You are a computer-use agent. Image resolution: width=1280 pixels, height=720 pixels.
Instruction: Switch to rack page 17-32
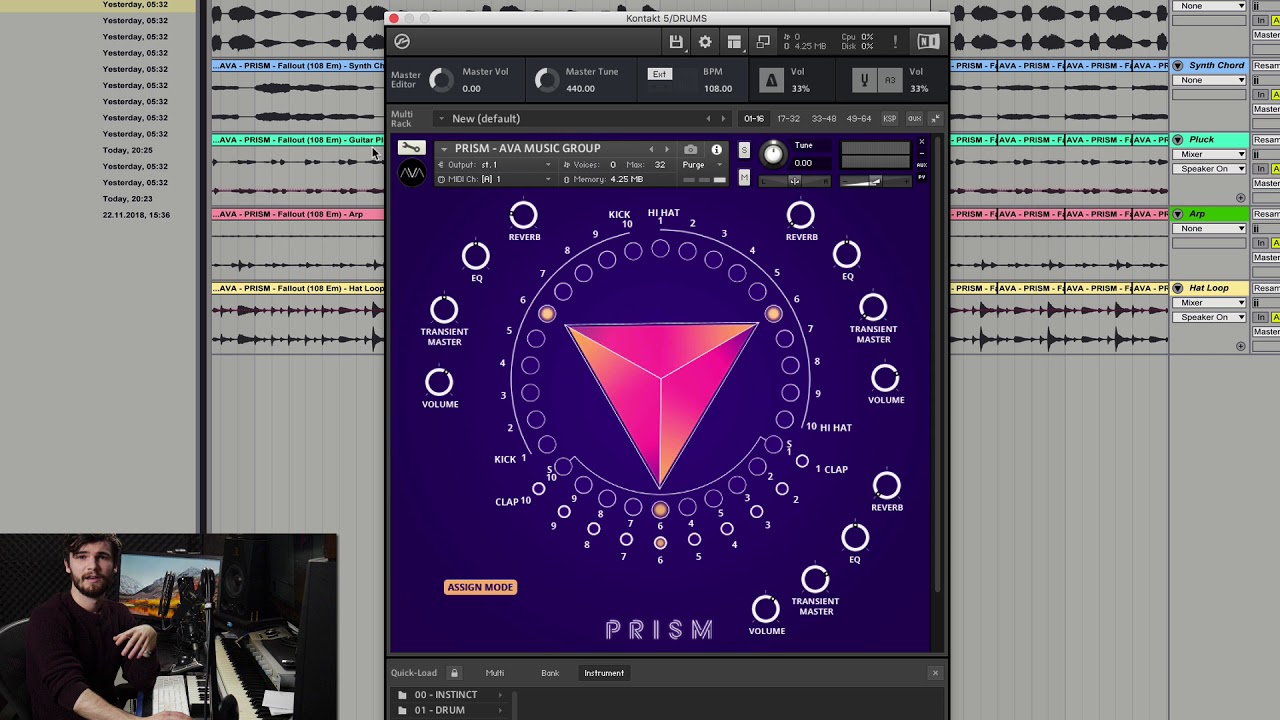788,119
